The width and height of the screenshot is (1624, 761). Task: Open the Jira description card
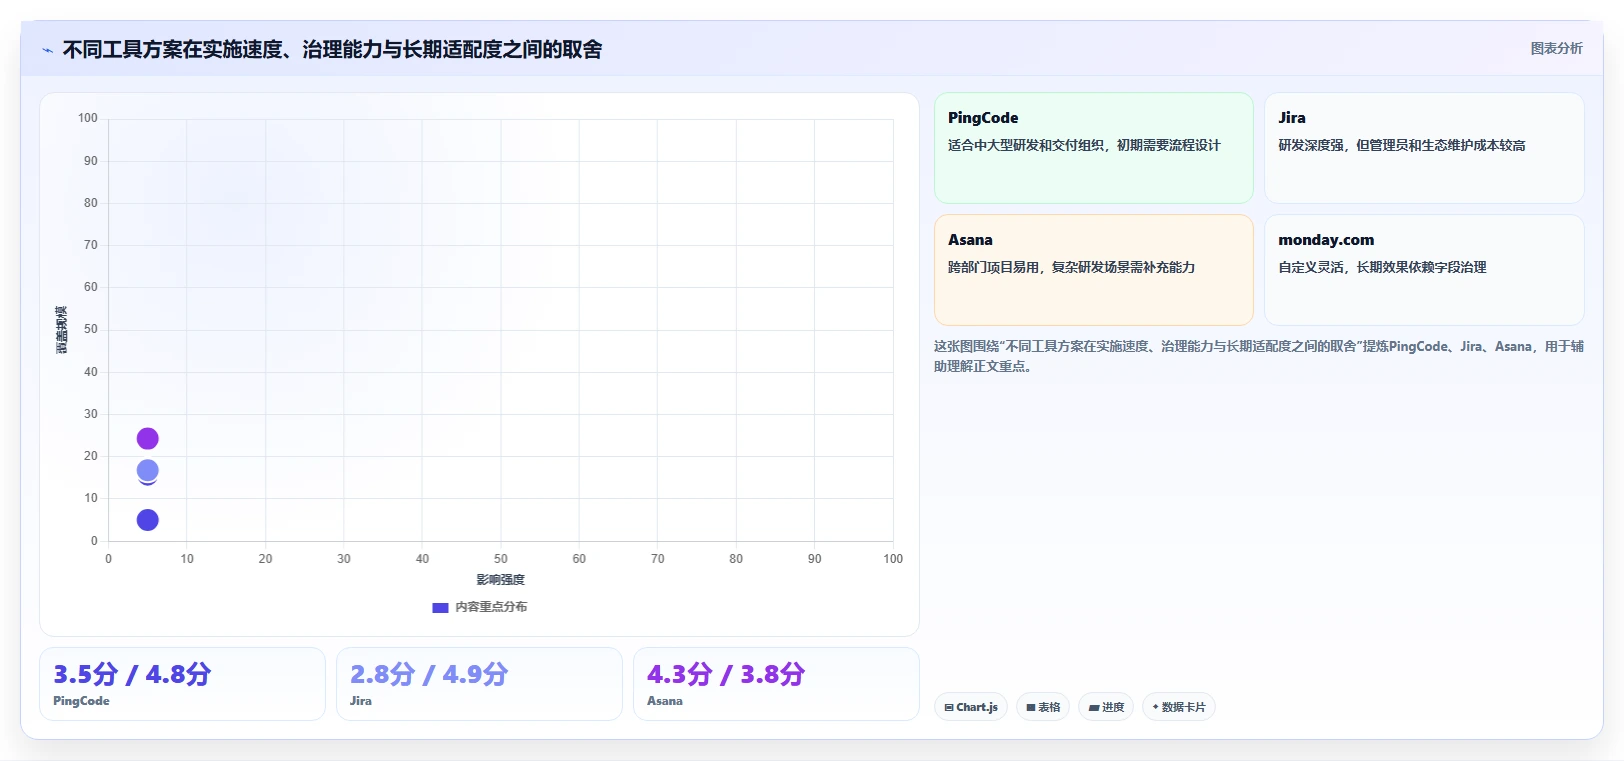pyautogui.click(x=1424, y=148)
